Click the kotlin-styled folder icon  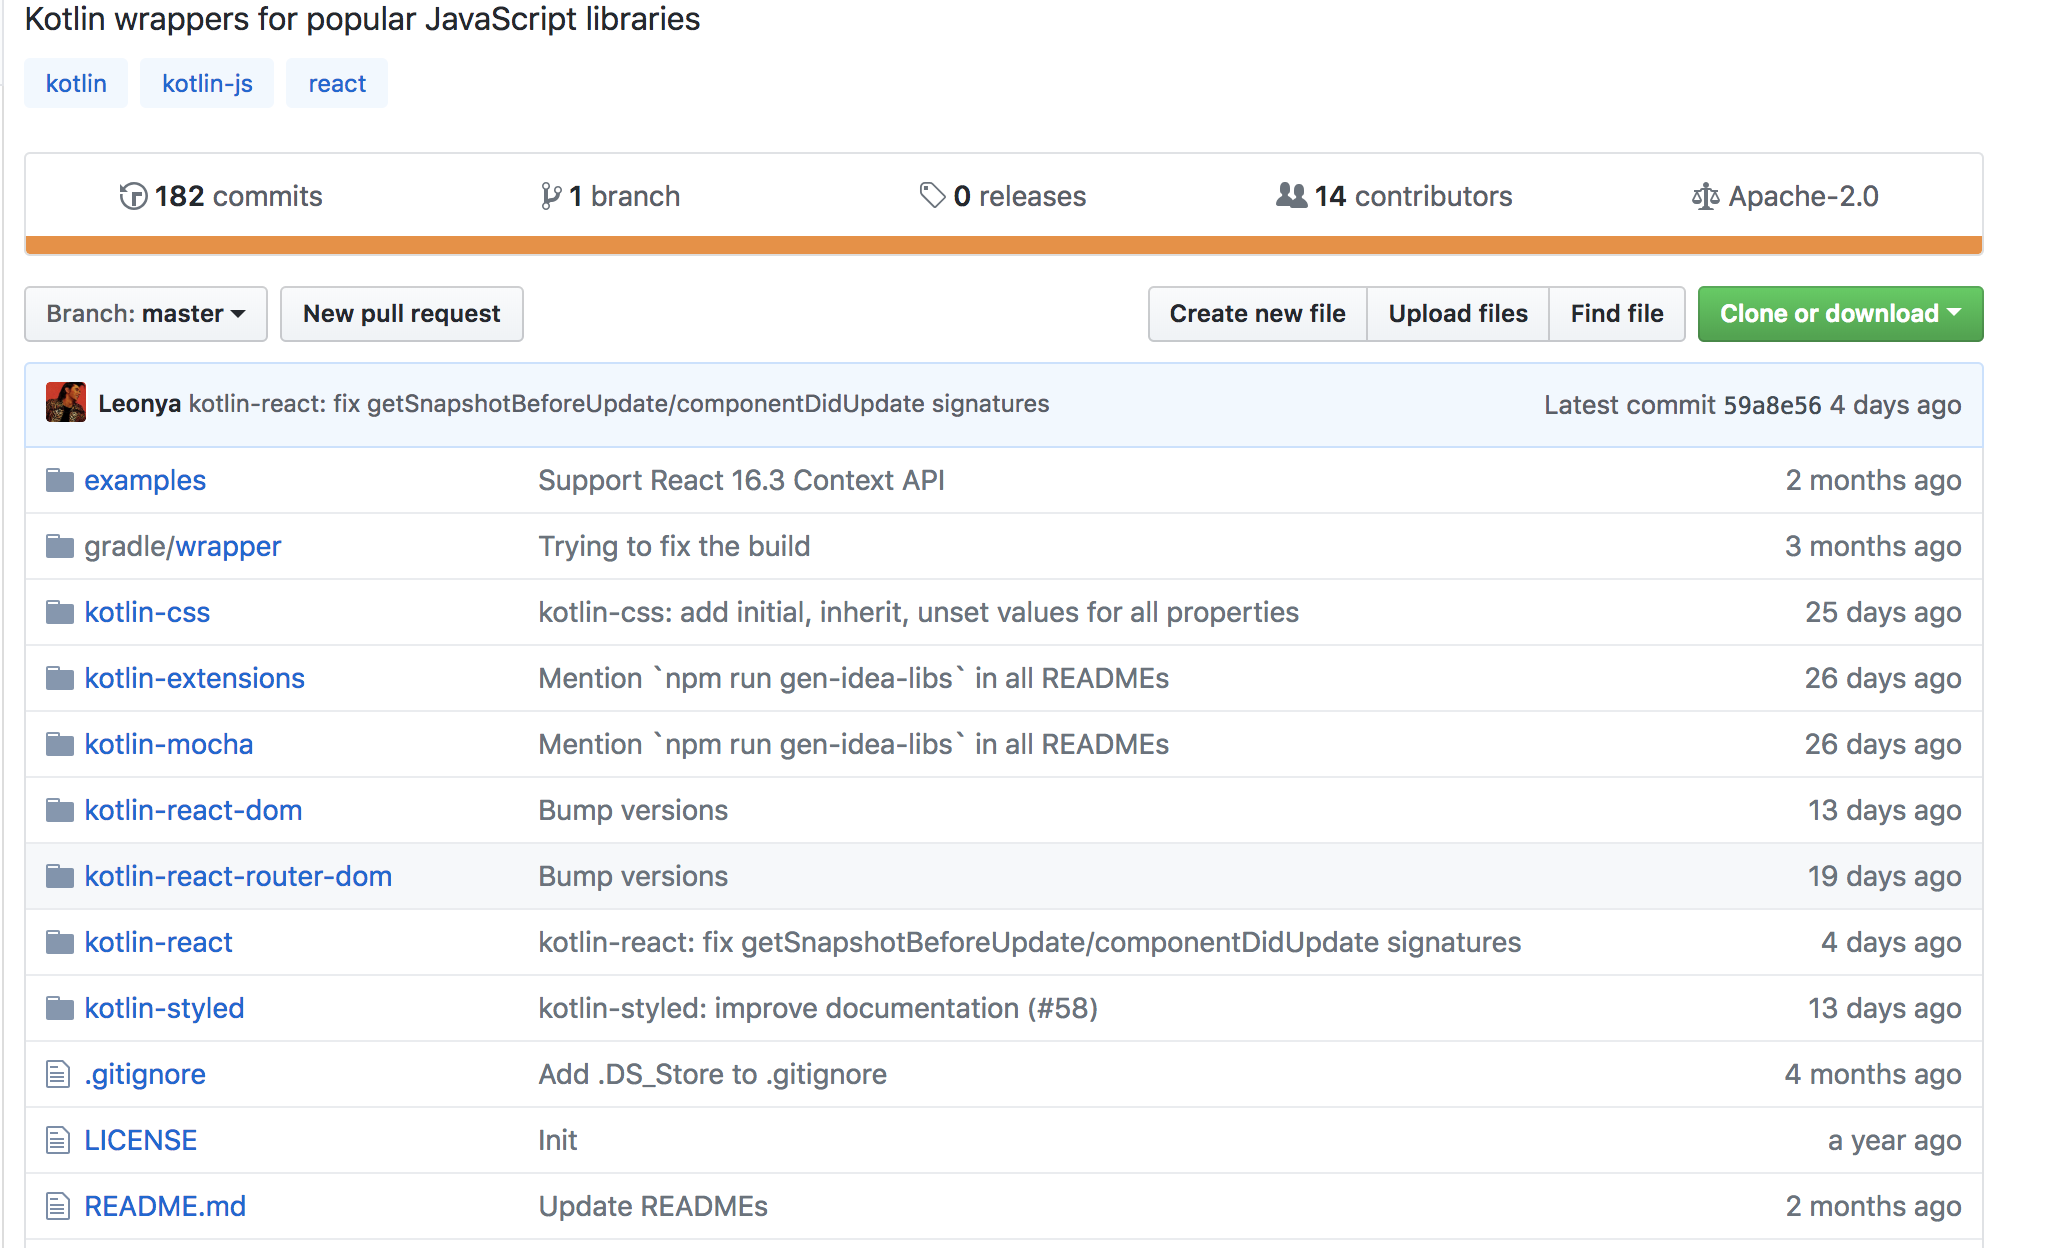pyautogui.click(x=60, y=1008)
